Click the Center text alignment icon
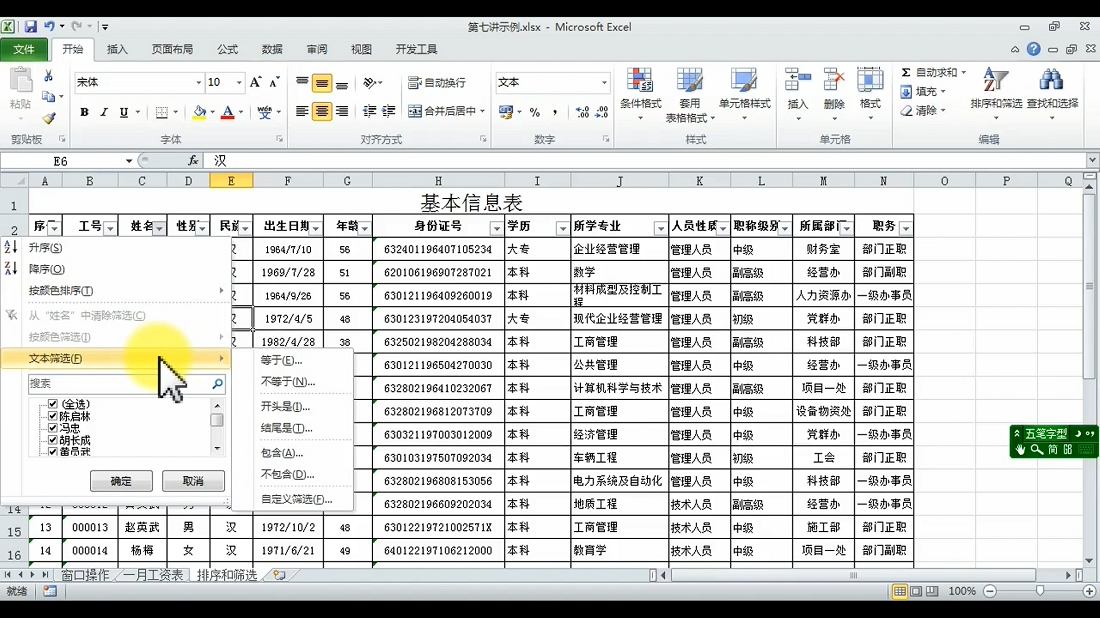 pos(322,112)
